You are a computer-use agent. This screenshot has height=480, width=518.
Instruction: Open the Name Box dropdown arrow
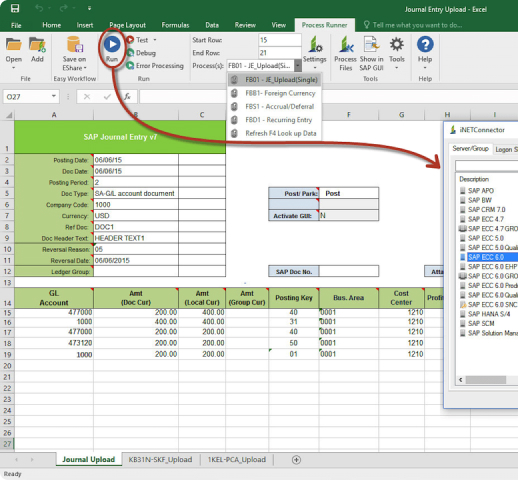coord(54,97)
